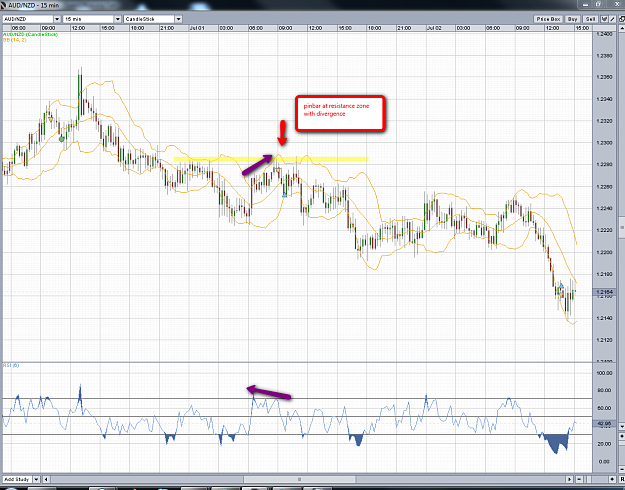The height and width of the screenshot is (490, 625).
Task: Click the blue up-triangle marker near latest candles
Action: (x=561, y=286)
